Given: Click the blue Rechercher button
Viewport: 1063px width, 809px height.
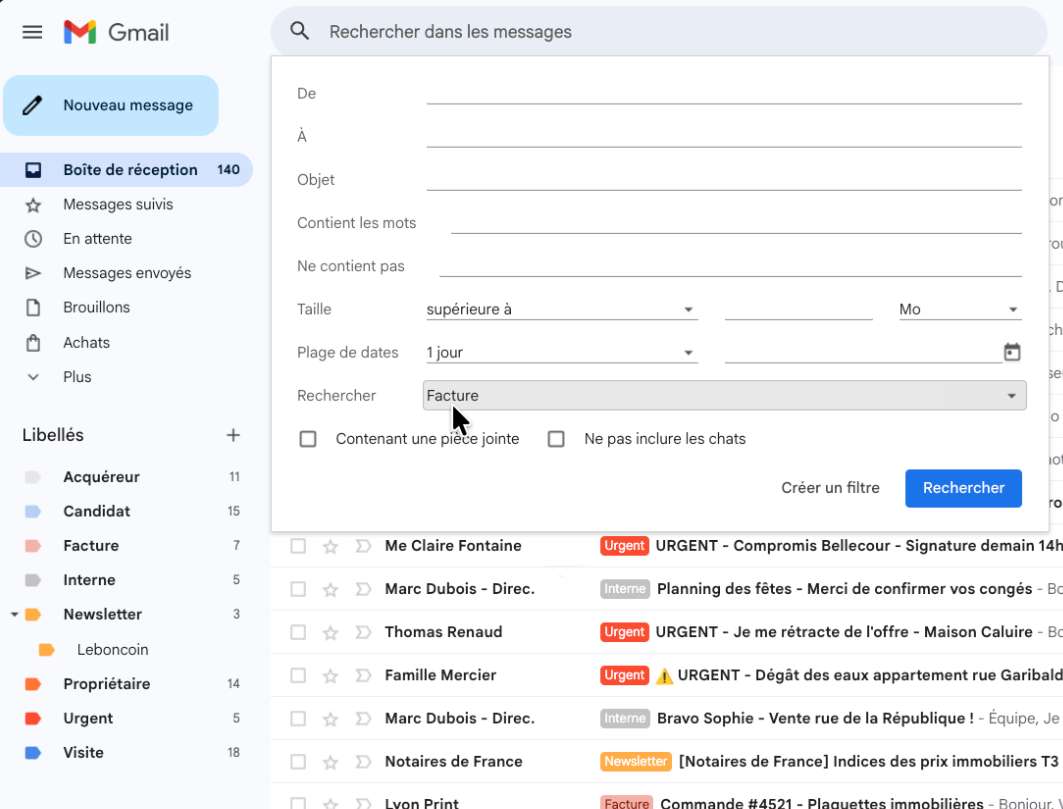Looking at the screenshot, I should [x=963, y=488].
